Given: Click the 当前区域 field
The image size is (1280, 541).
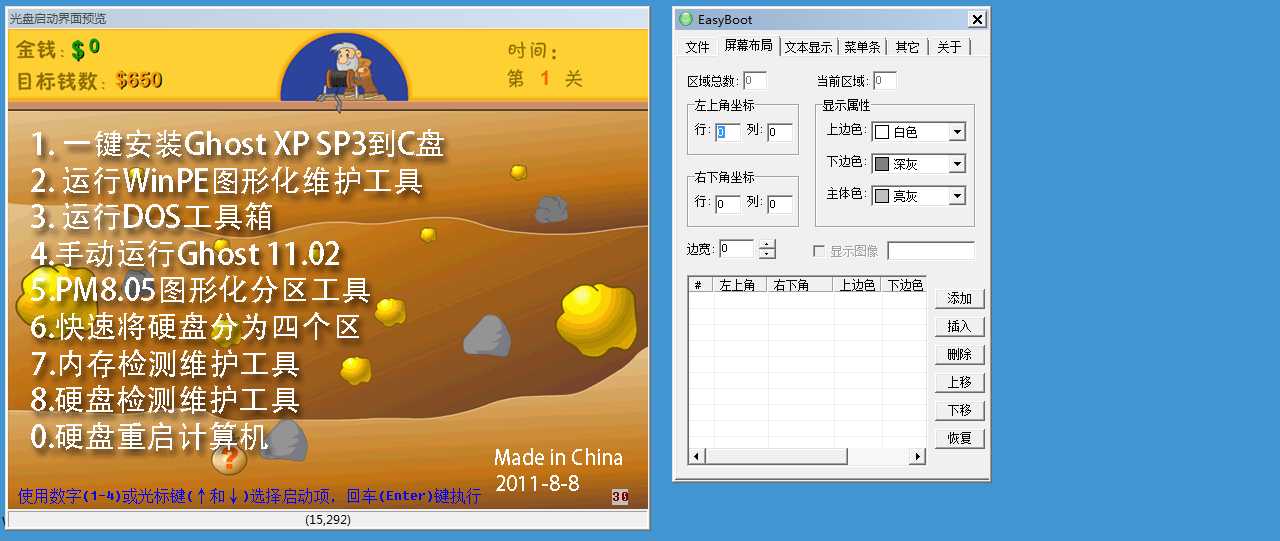Looking at the screenshot, I should point(885,80).
